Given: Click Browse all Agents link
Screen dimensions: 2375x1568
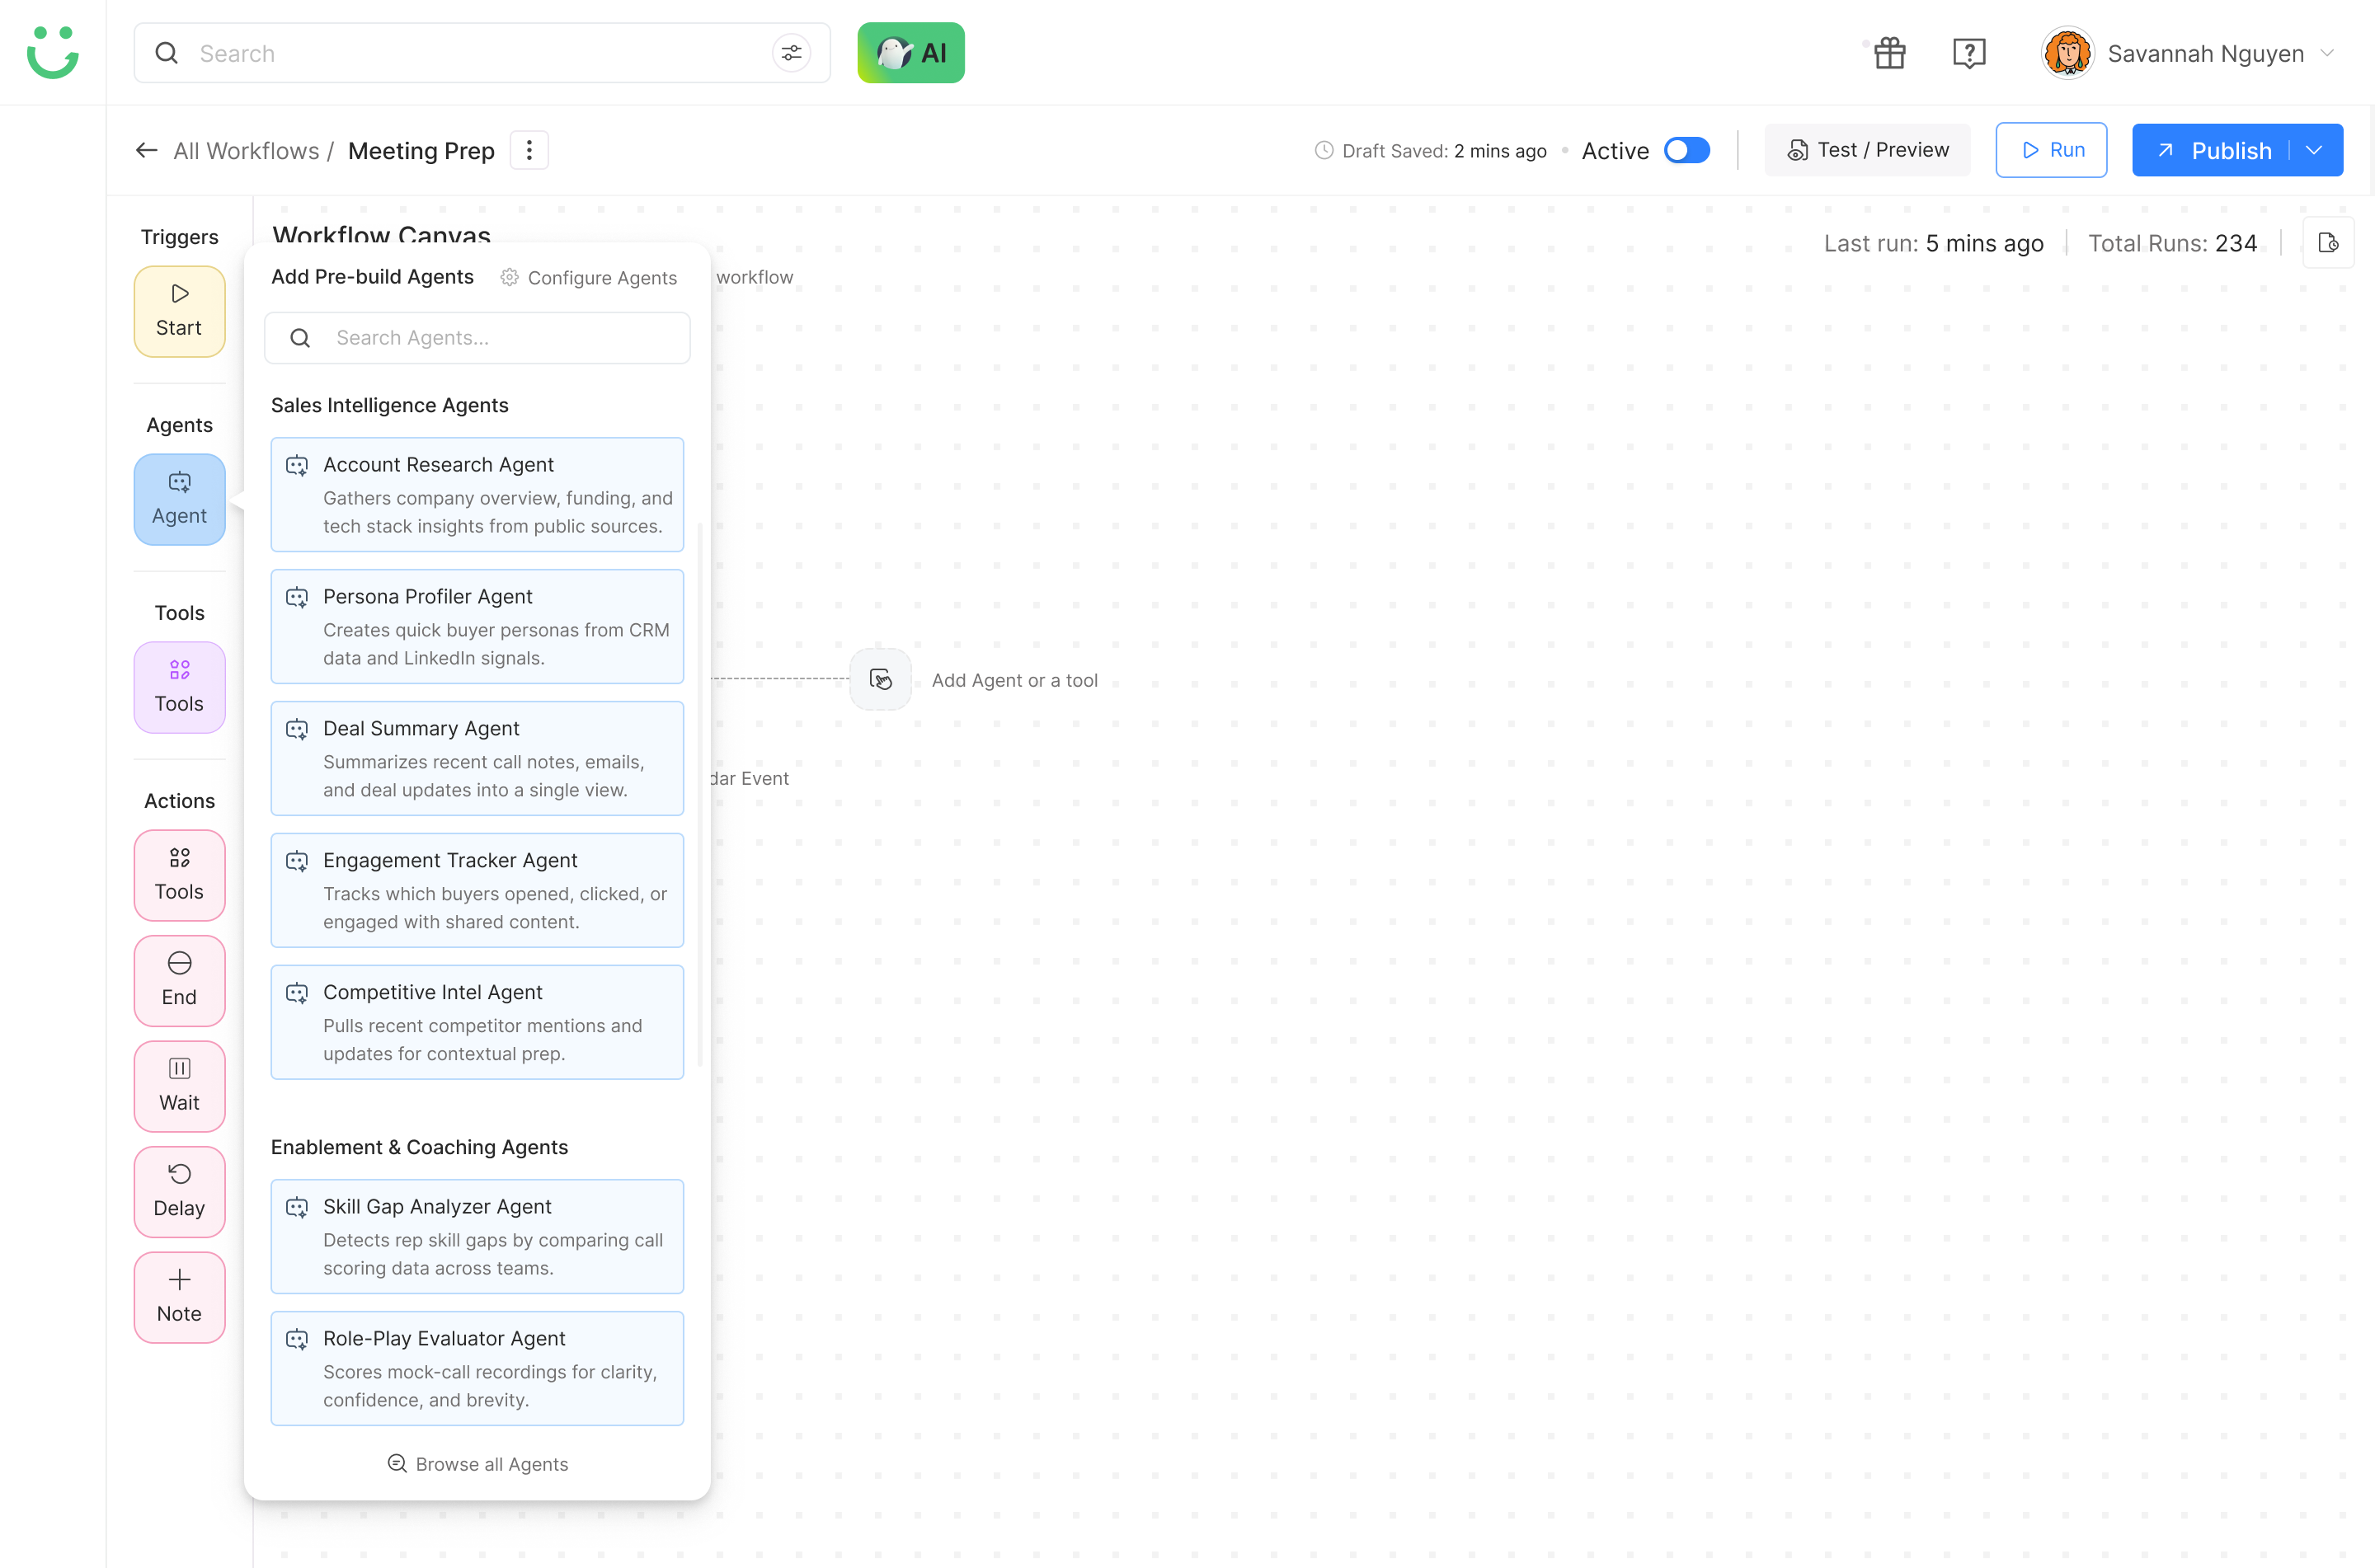Looking at the screenshot, I should [477, 1463].
